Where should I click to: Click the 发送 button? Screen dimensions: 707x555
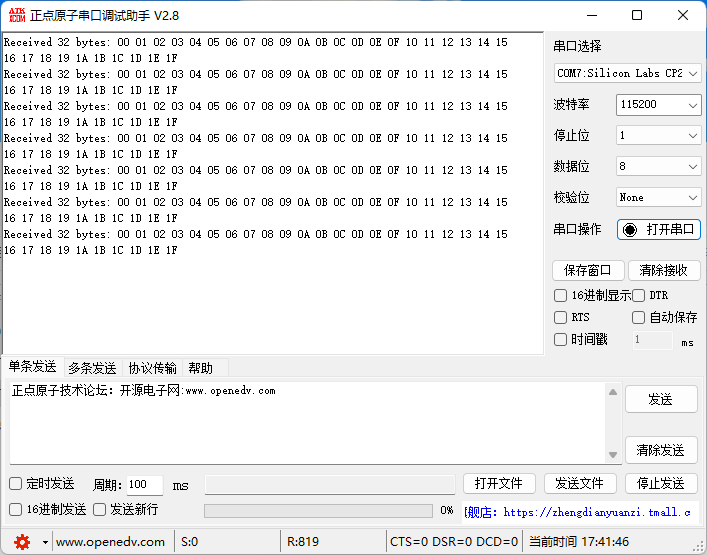pos(661,399)
